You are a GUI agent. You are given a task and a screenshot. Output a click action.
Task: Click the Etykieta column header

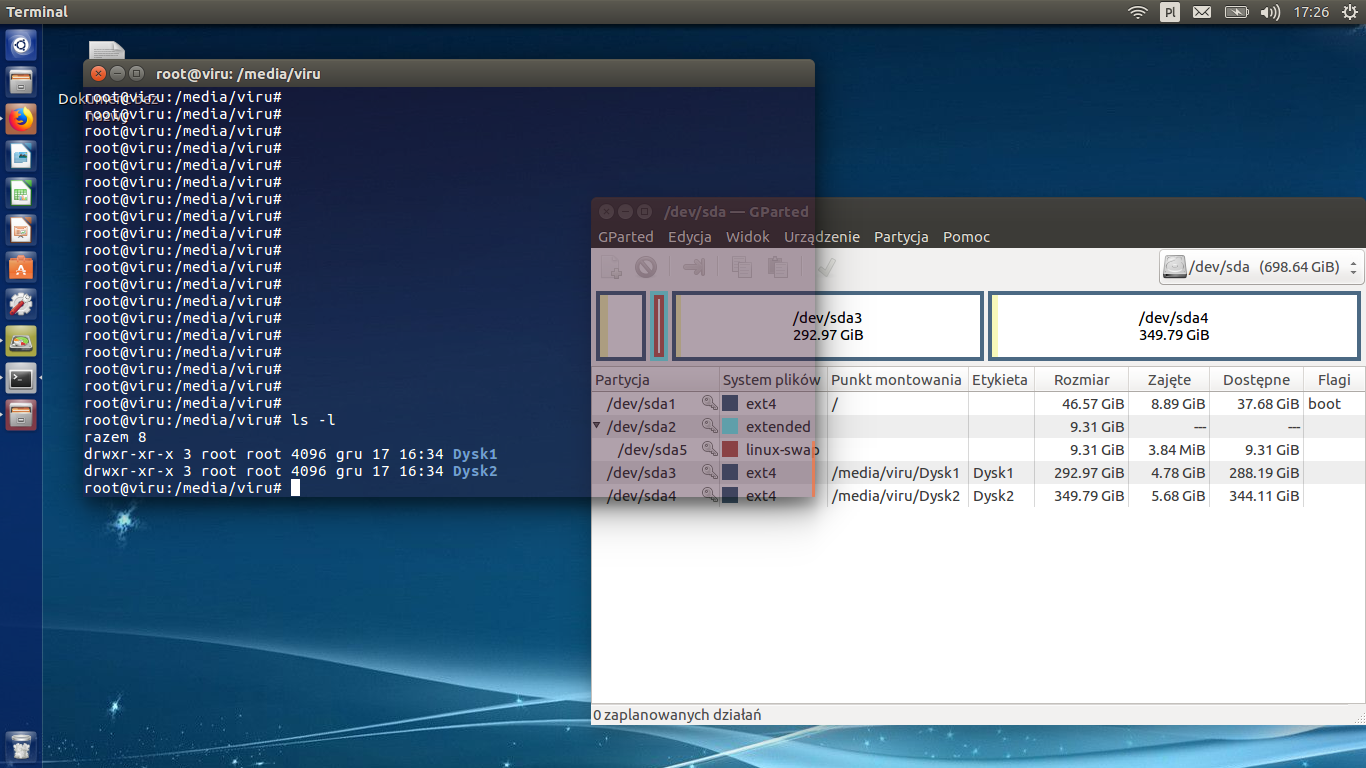1001,380
